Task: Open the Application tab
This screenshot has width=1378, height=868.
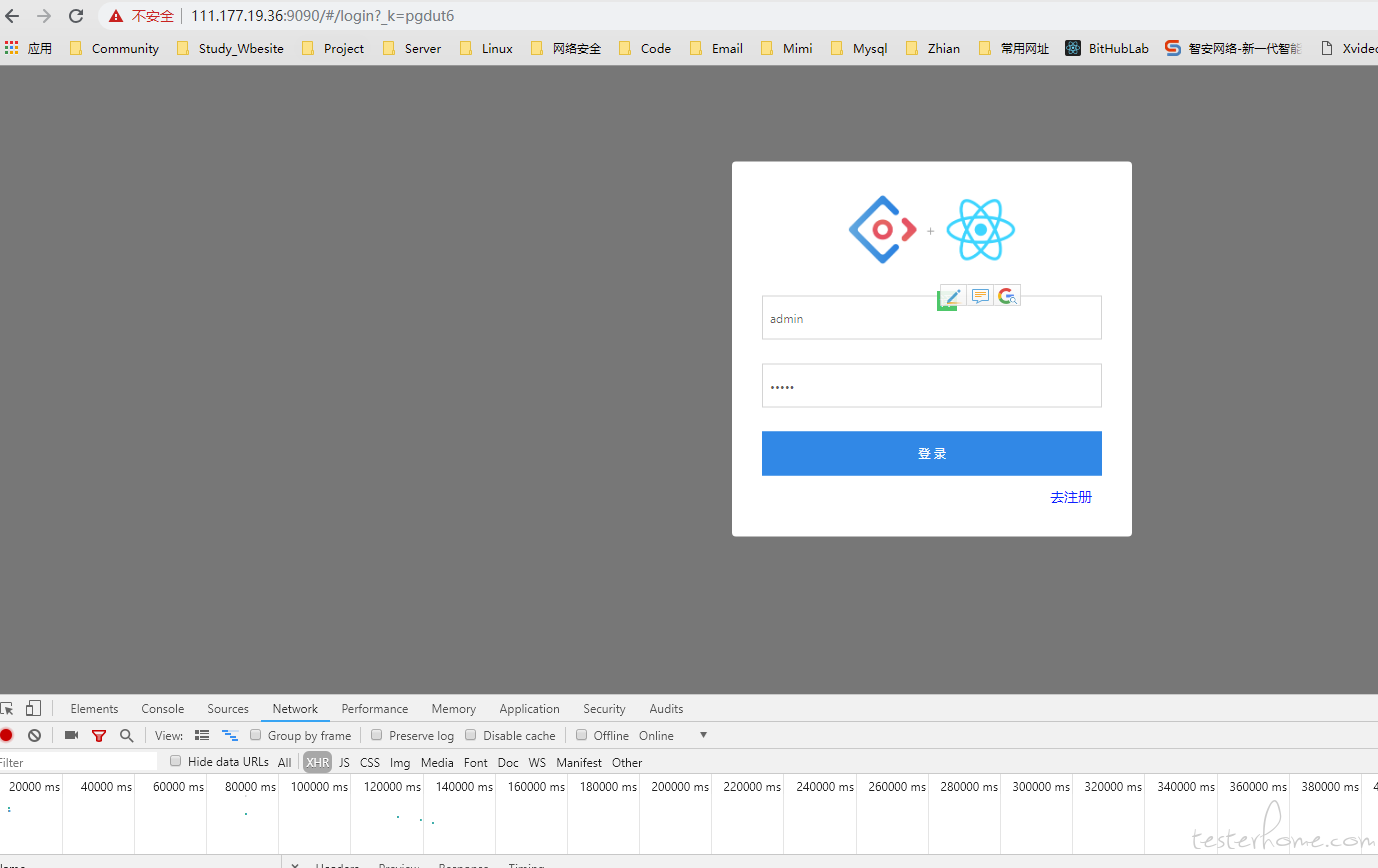Action: pos(530,709)
